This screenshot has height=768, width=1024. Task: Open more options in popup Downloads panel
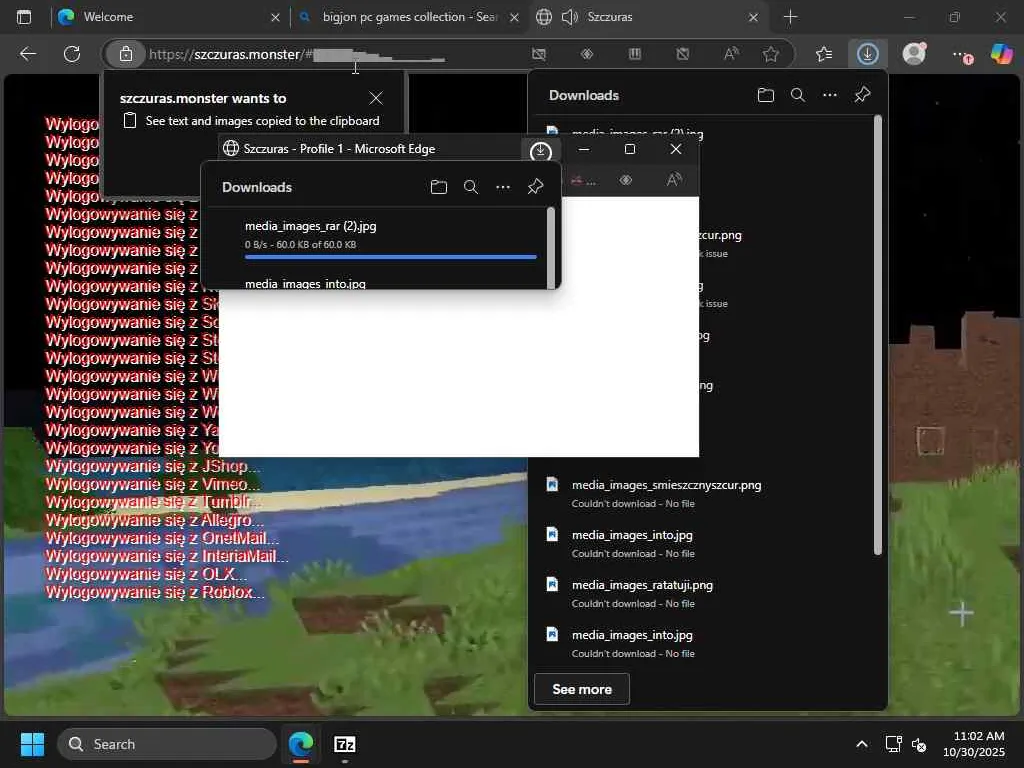click(503, 187)
